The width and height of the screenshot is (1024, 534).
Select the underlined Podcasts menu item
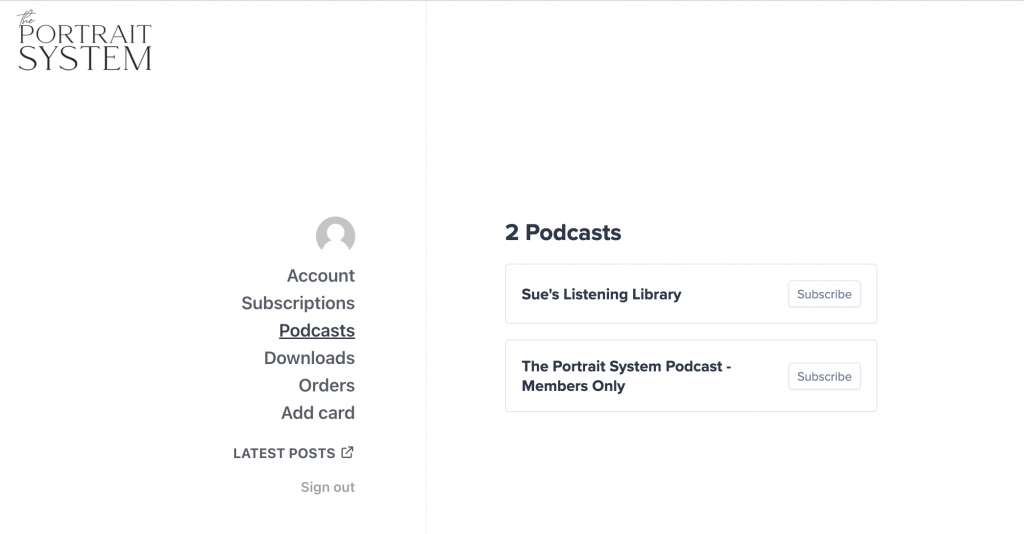(x=317, y=330)
